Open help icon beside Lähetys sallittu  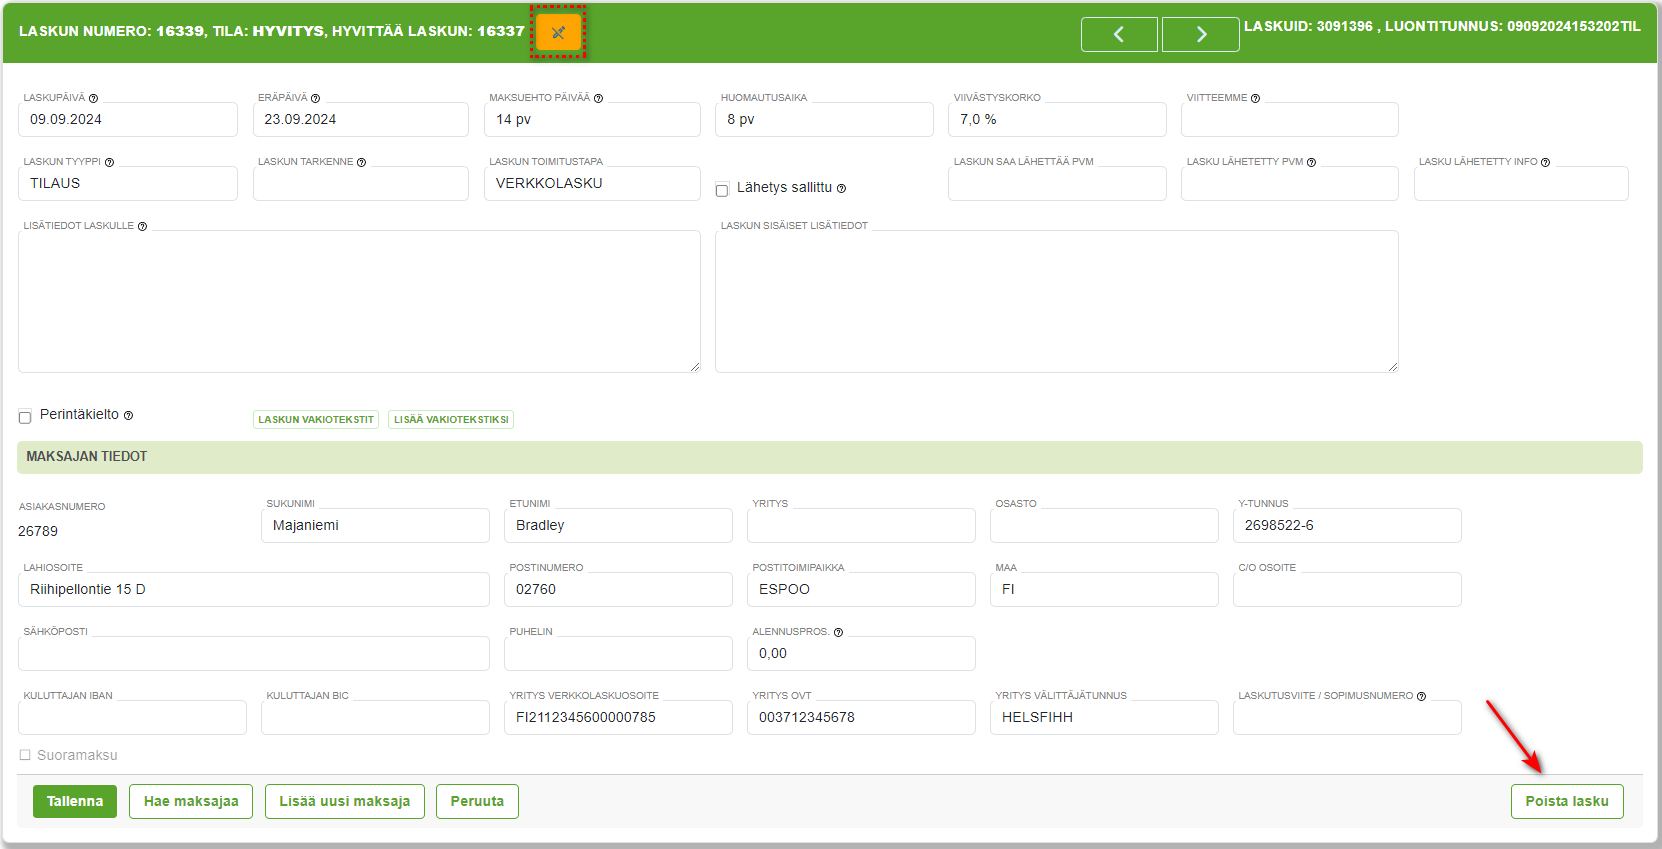(x=841, y=188)
